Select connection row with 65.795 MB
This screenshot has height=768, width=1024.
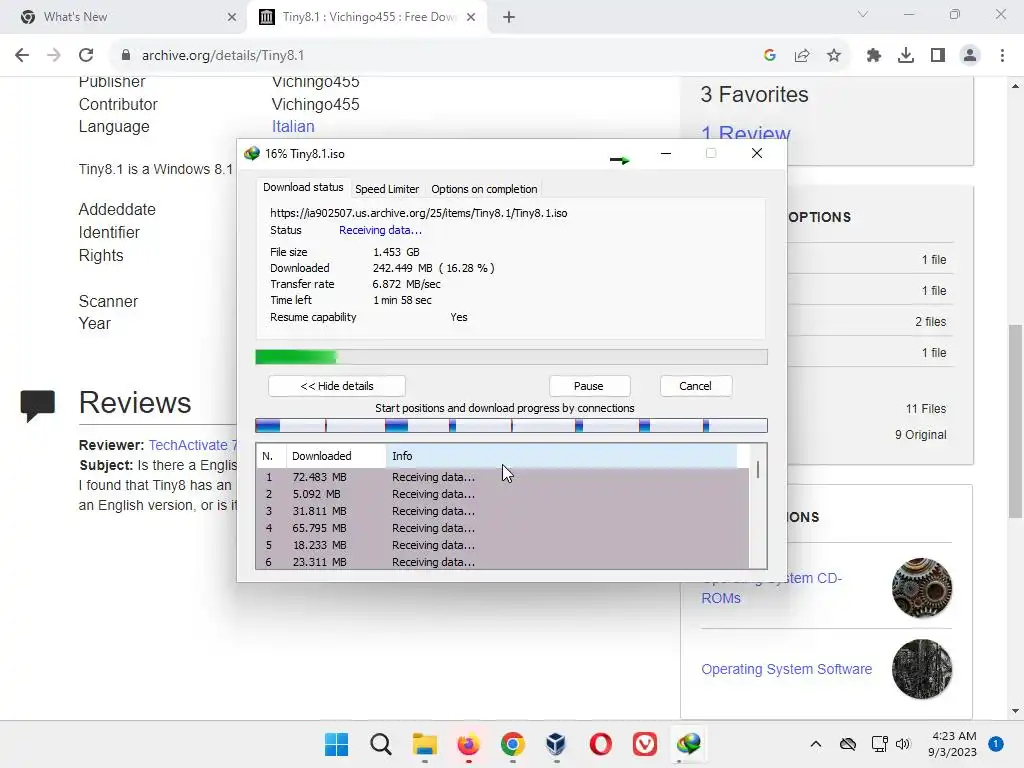coord(502,528)
